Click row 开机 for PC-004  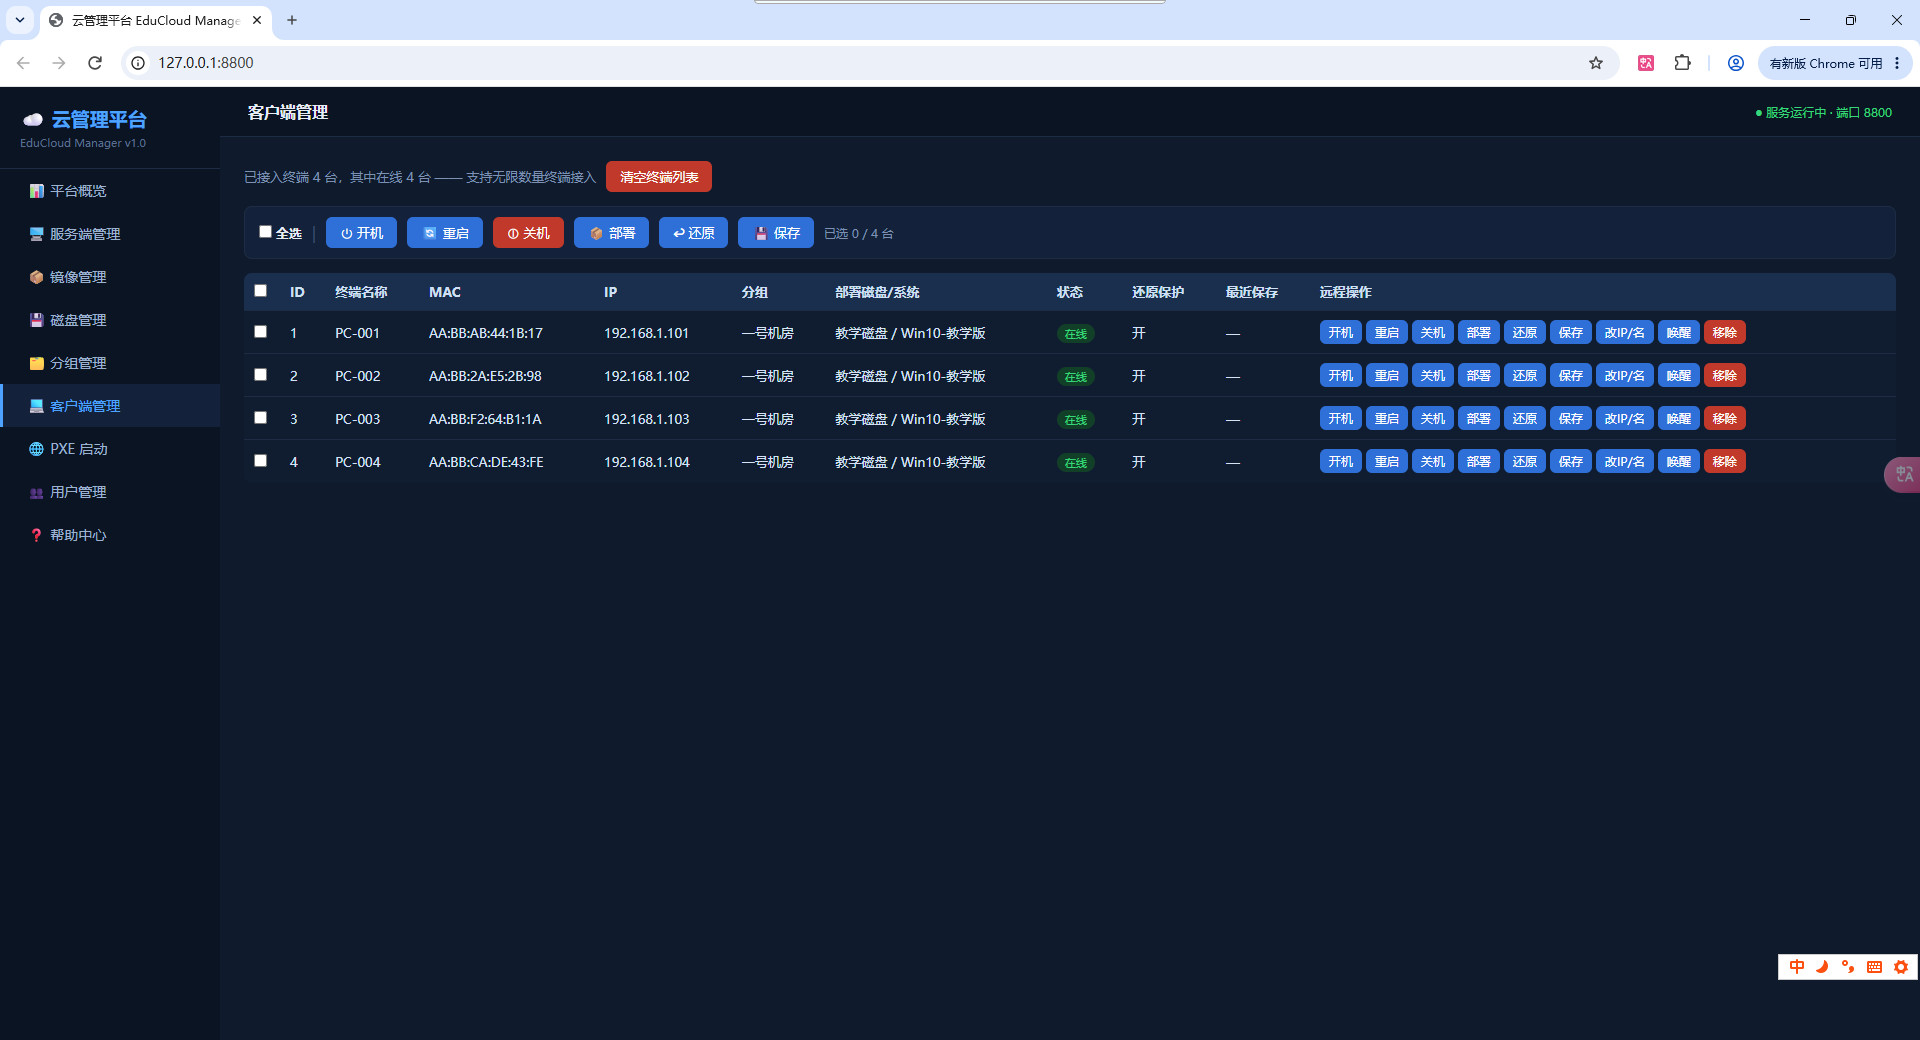coord(1341,462)
